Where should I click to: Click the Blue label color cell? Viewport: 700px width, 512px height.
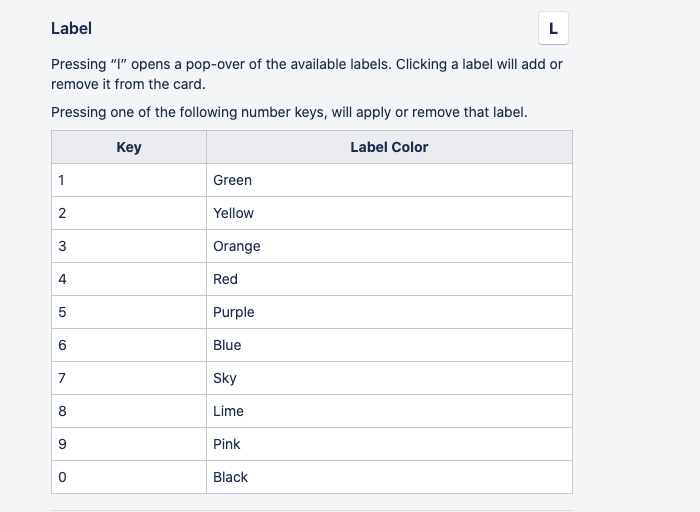click(227, 345)
